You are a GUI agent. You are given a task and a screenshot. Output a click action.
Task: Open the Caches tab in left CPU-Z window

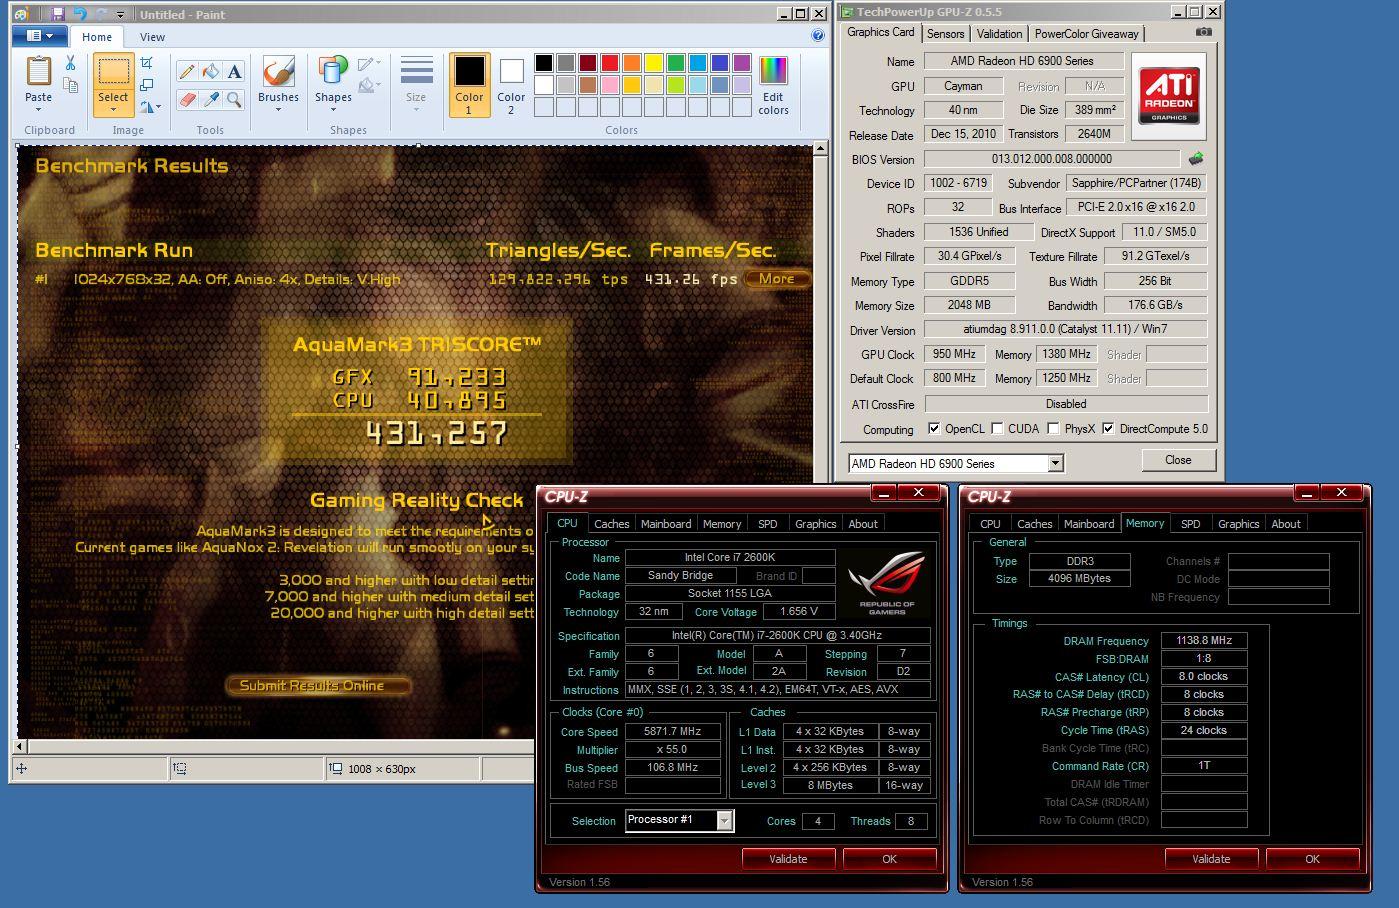click(x=611, y=524)
